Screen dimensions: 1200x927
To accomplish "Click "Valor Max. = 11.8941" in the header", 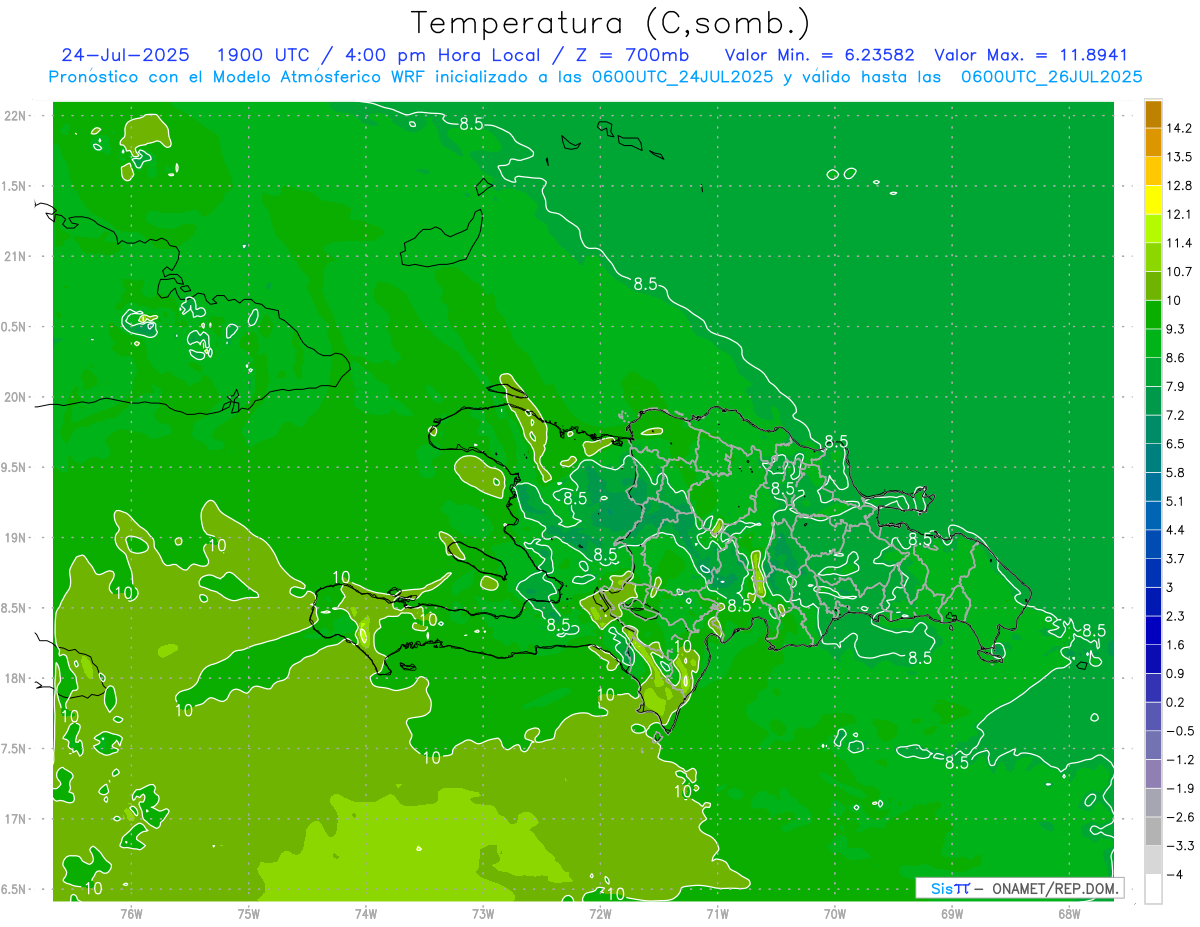I will coord(1030,55).
